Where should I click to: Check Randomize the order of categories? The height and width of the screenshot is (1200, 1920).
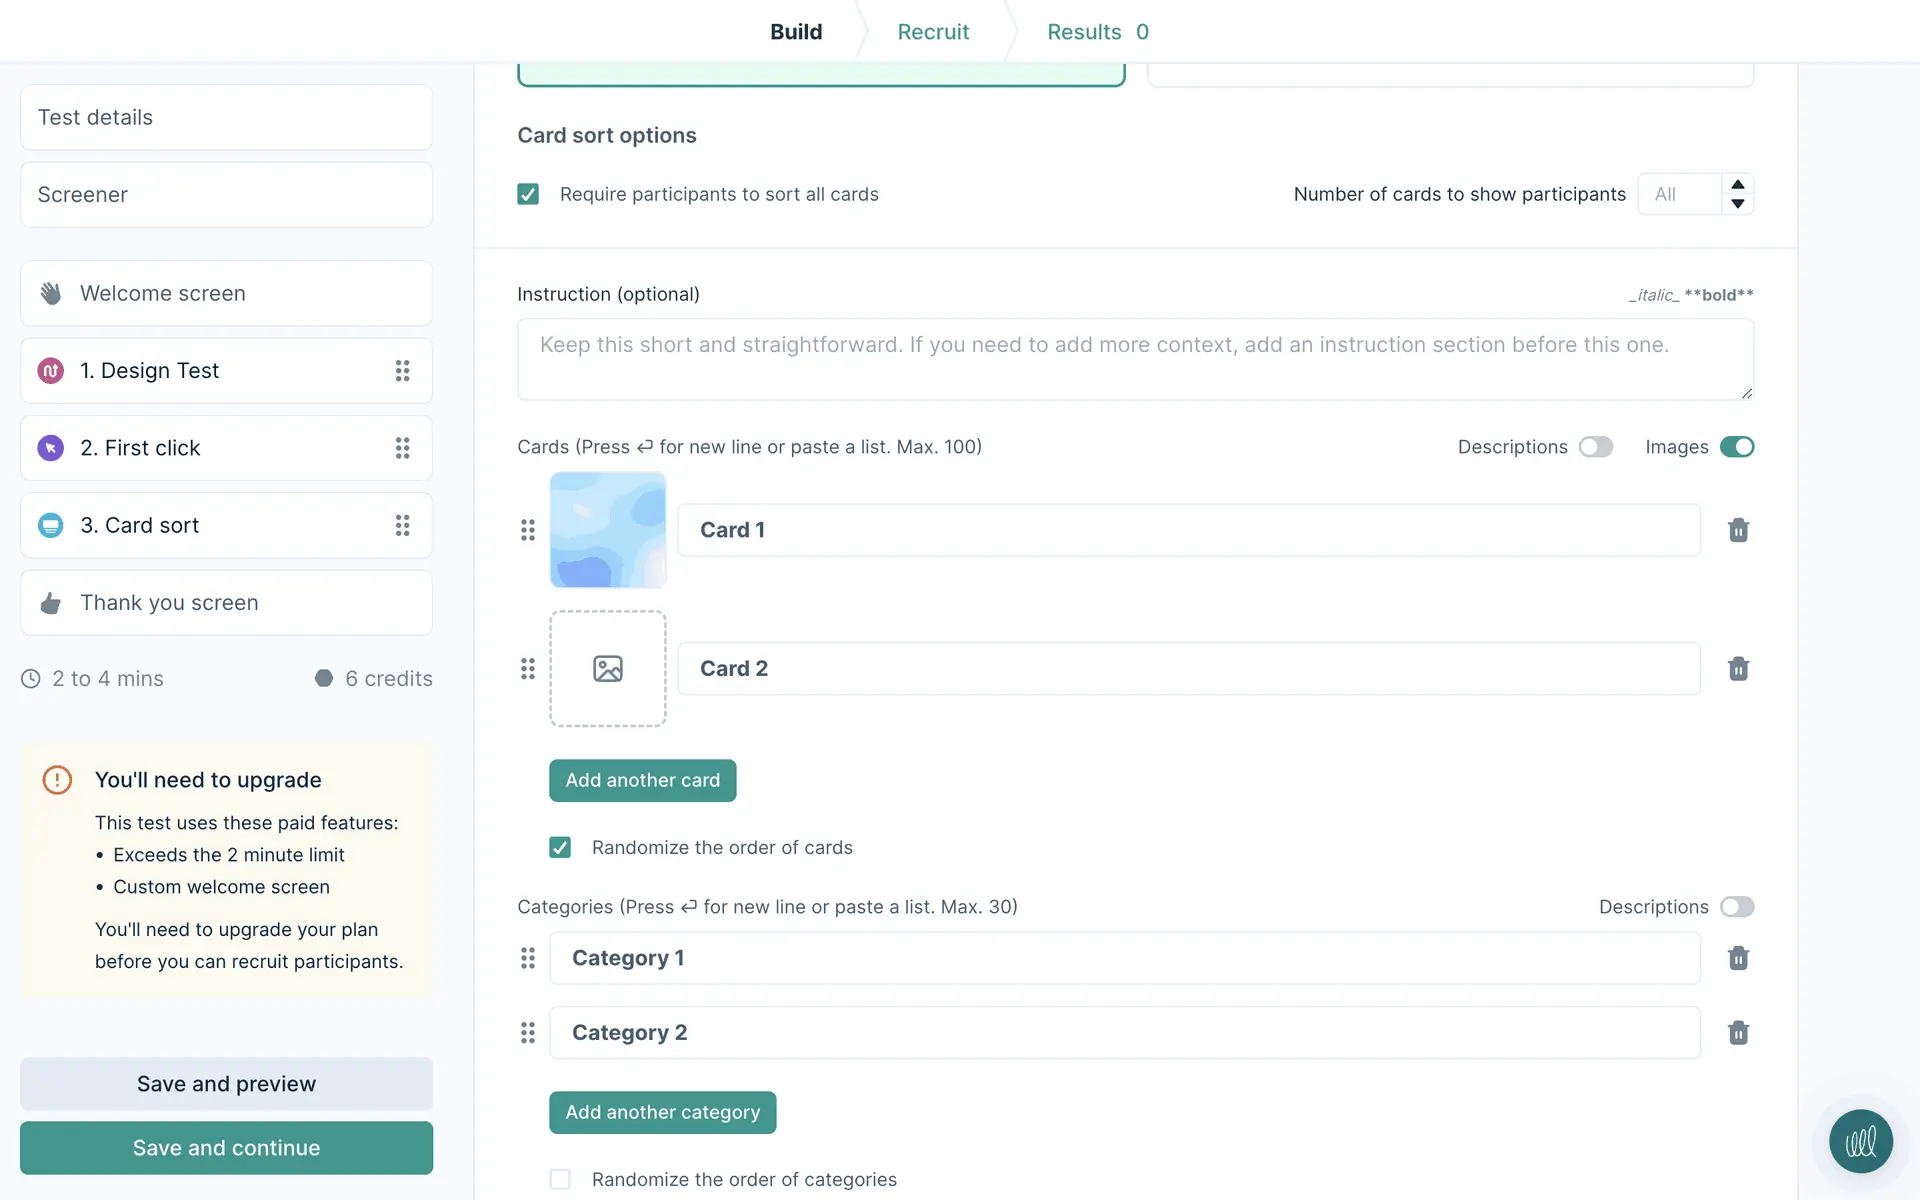(560, 1179)
